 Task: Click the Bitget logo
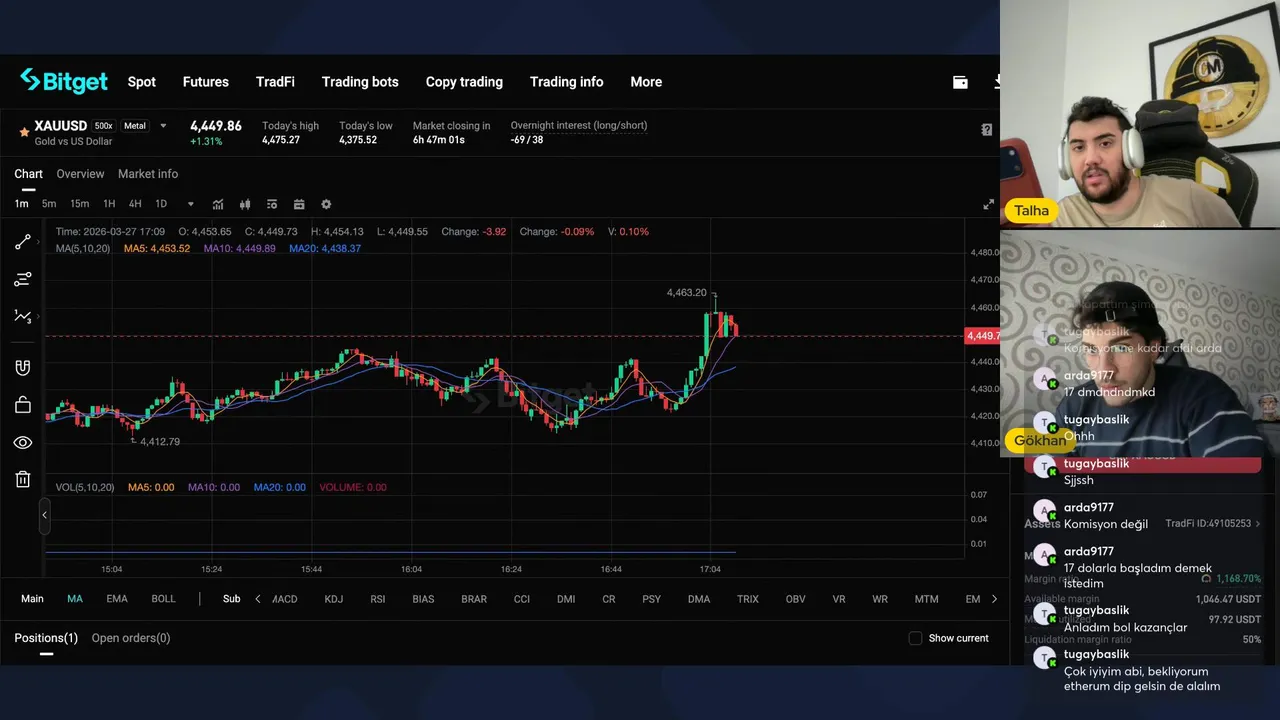pyautogui.click(x=64, y=82)
